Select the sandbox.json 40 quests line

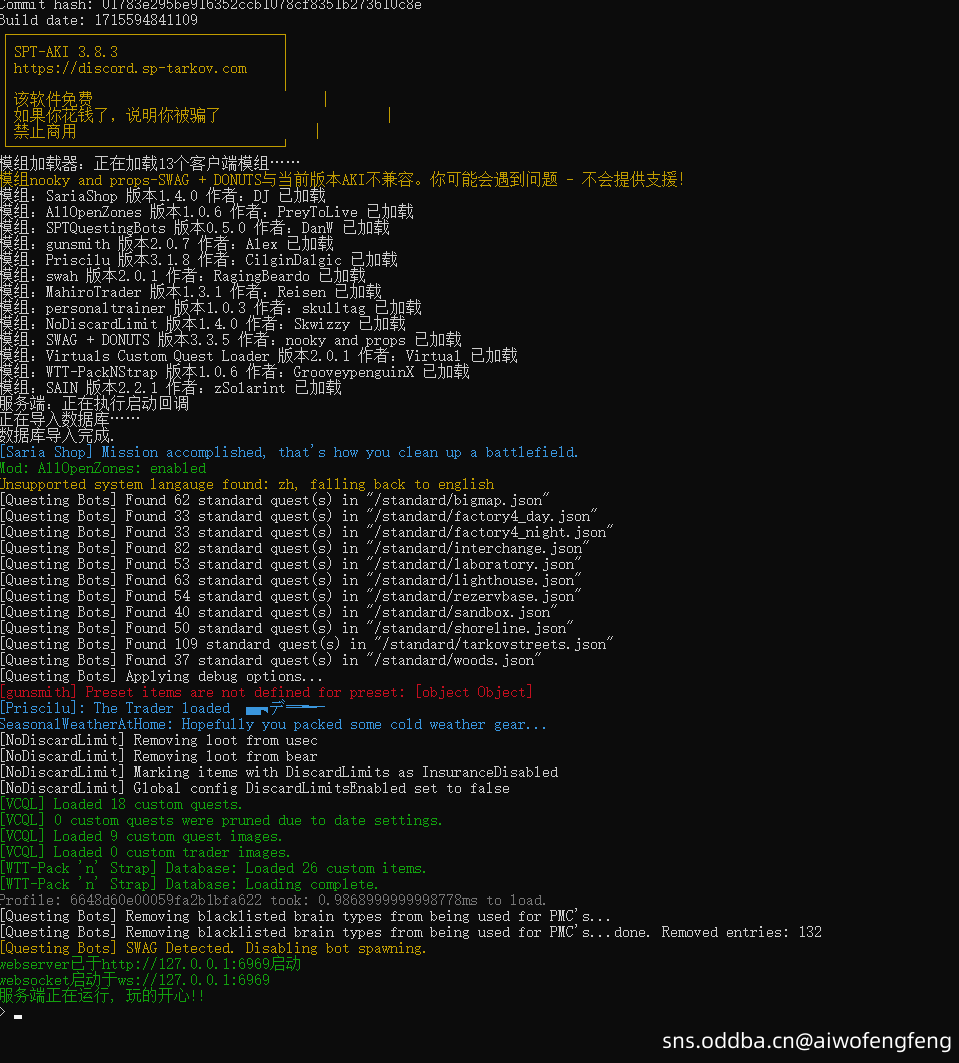[x=279, y=612]
